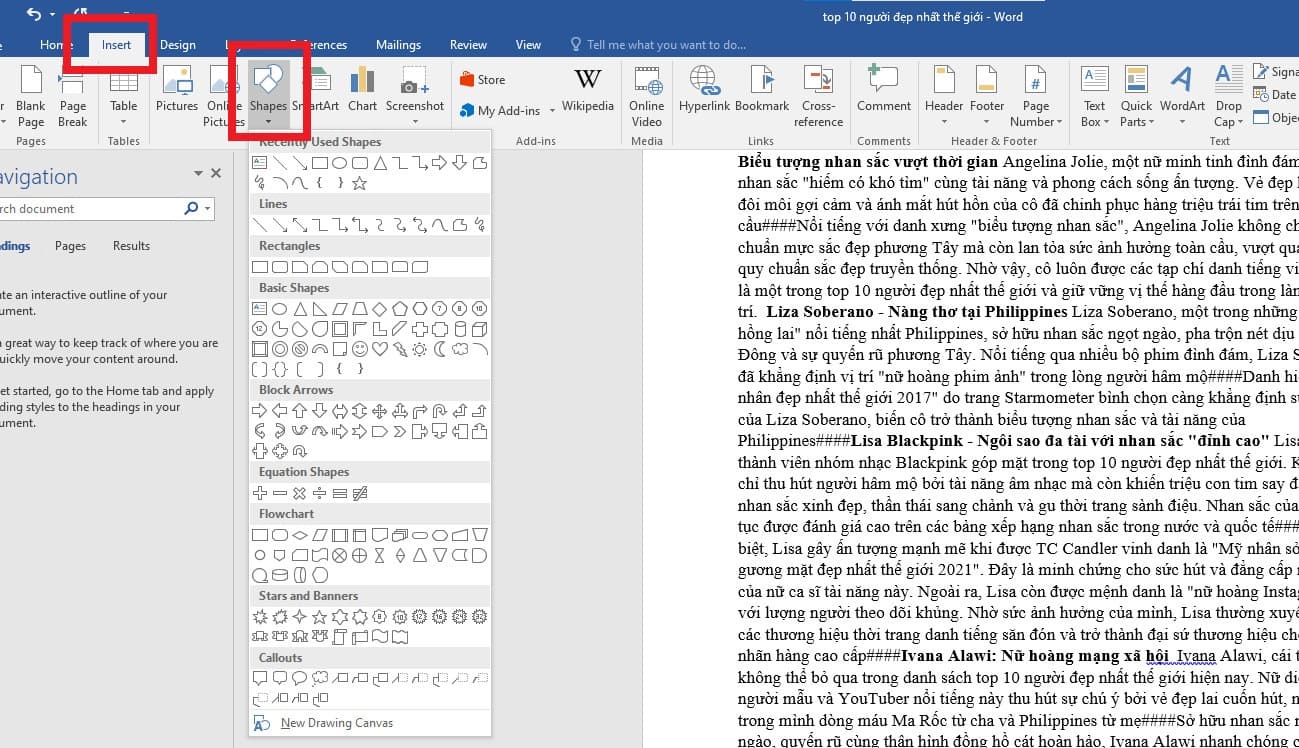Pick the Cloud Callout shape
The image size is (1299, 748).
point(320,678)
